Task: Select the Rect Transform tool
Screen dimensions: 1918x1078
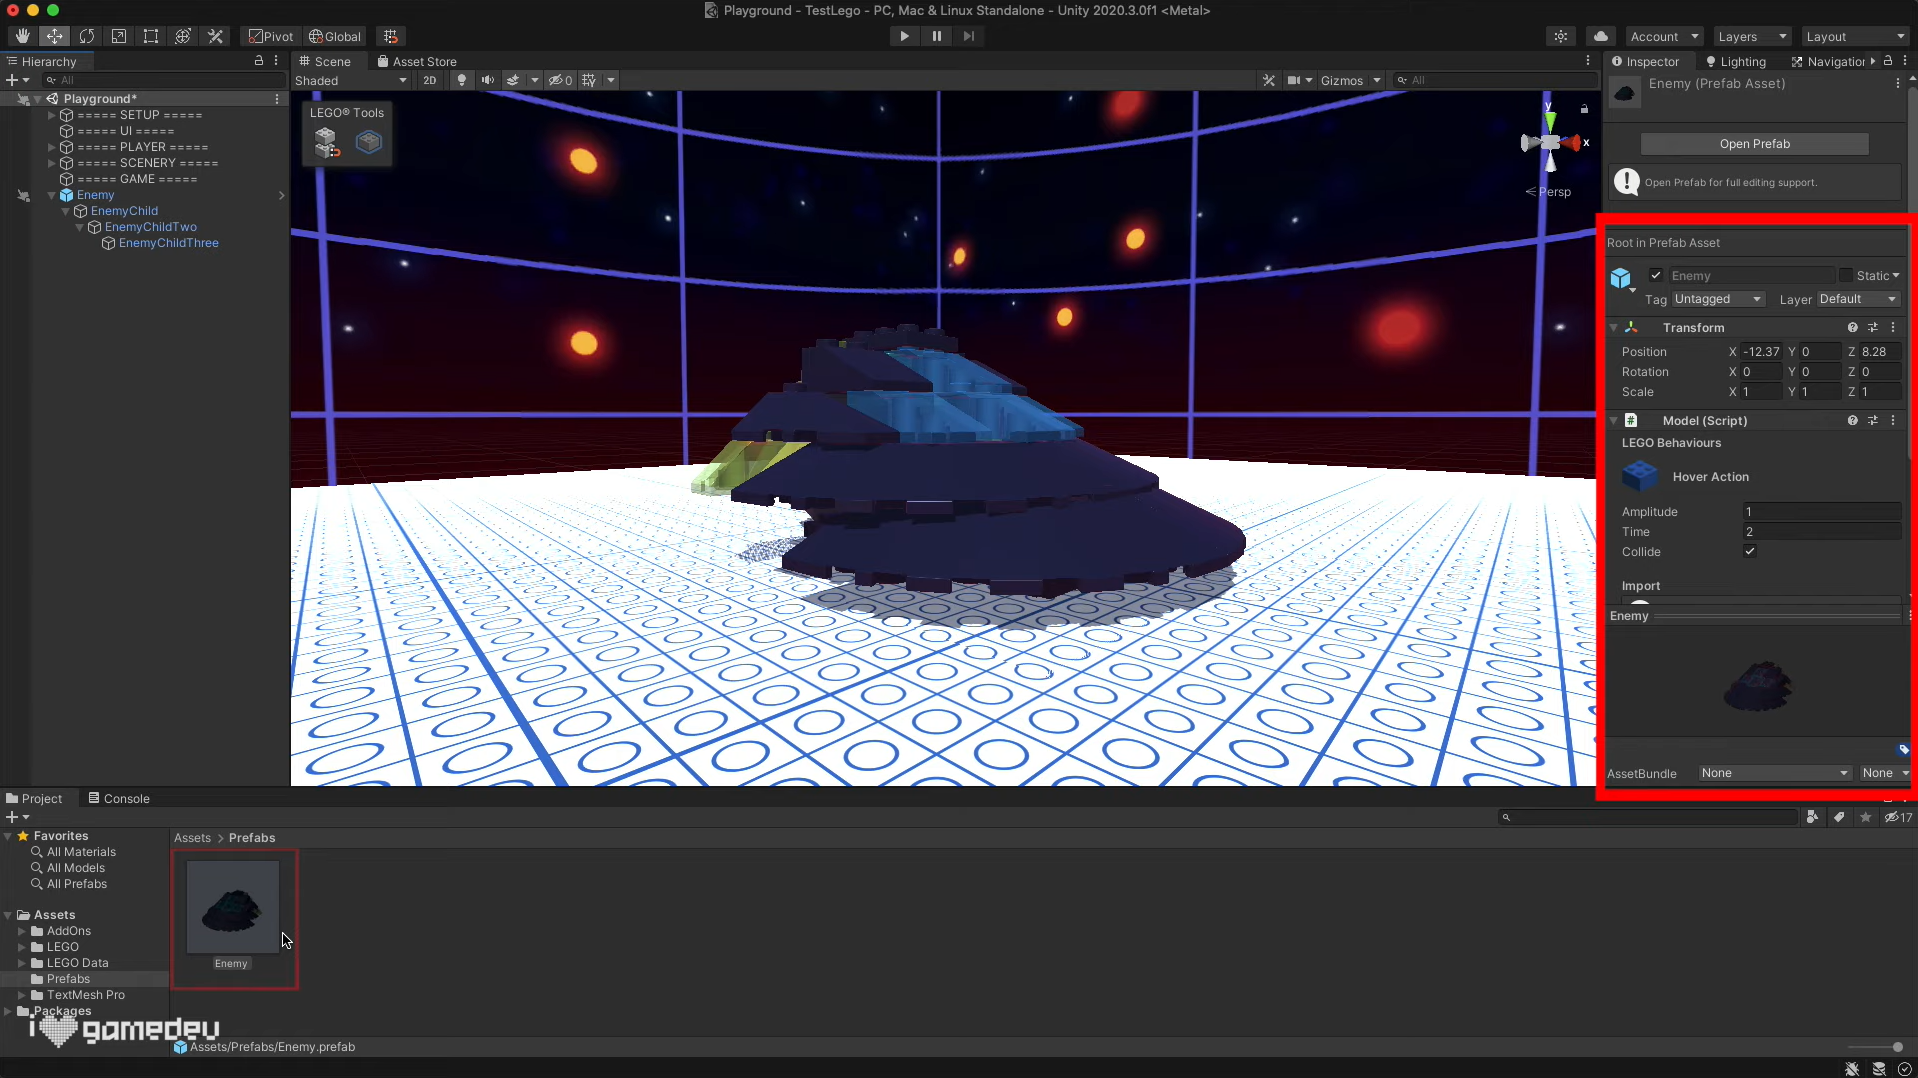Action: (151, 36)
